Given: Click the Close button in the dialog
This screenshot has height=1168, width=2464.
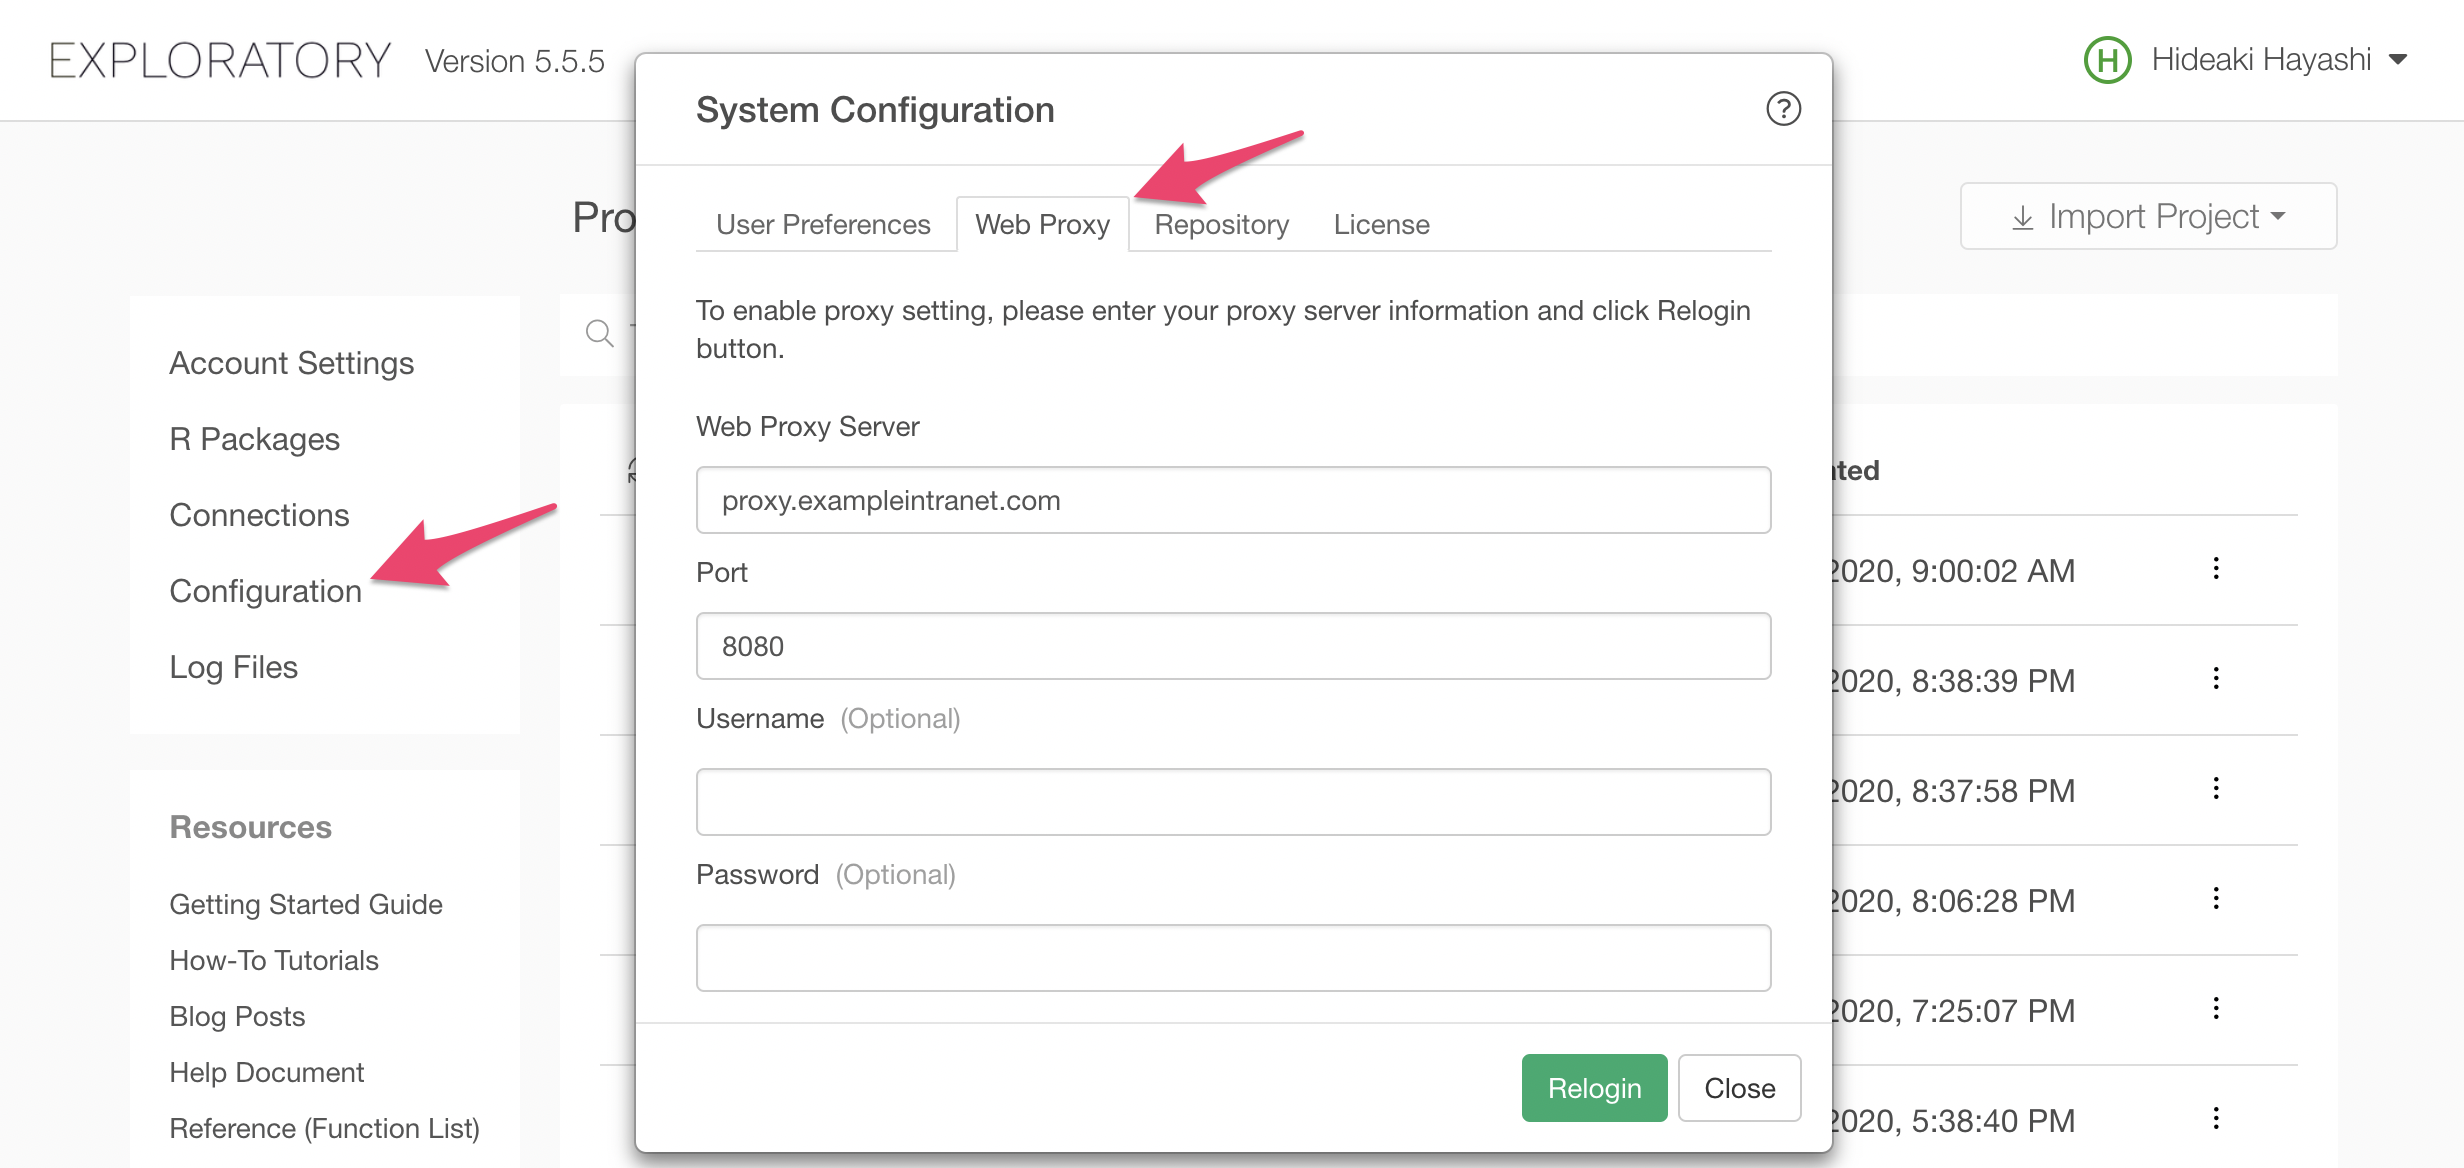Looking at the screenshot, I should tap(1739, 1088).
